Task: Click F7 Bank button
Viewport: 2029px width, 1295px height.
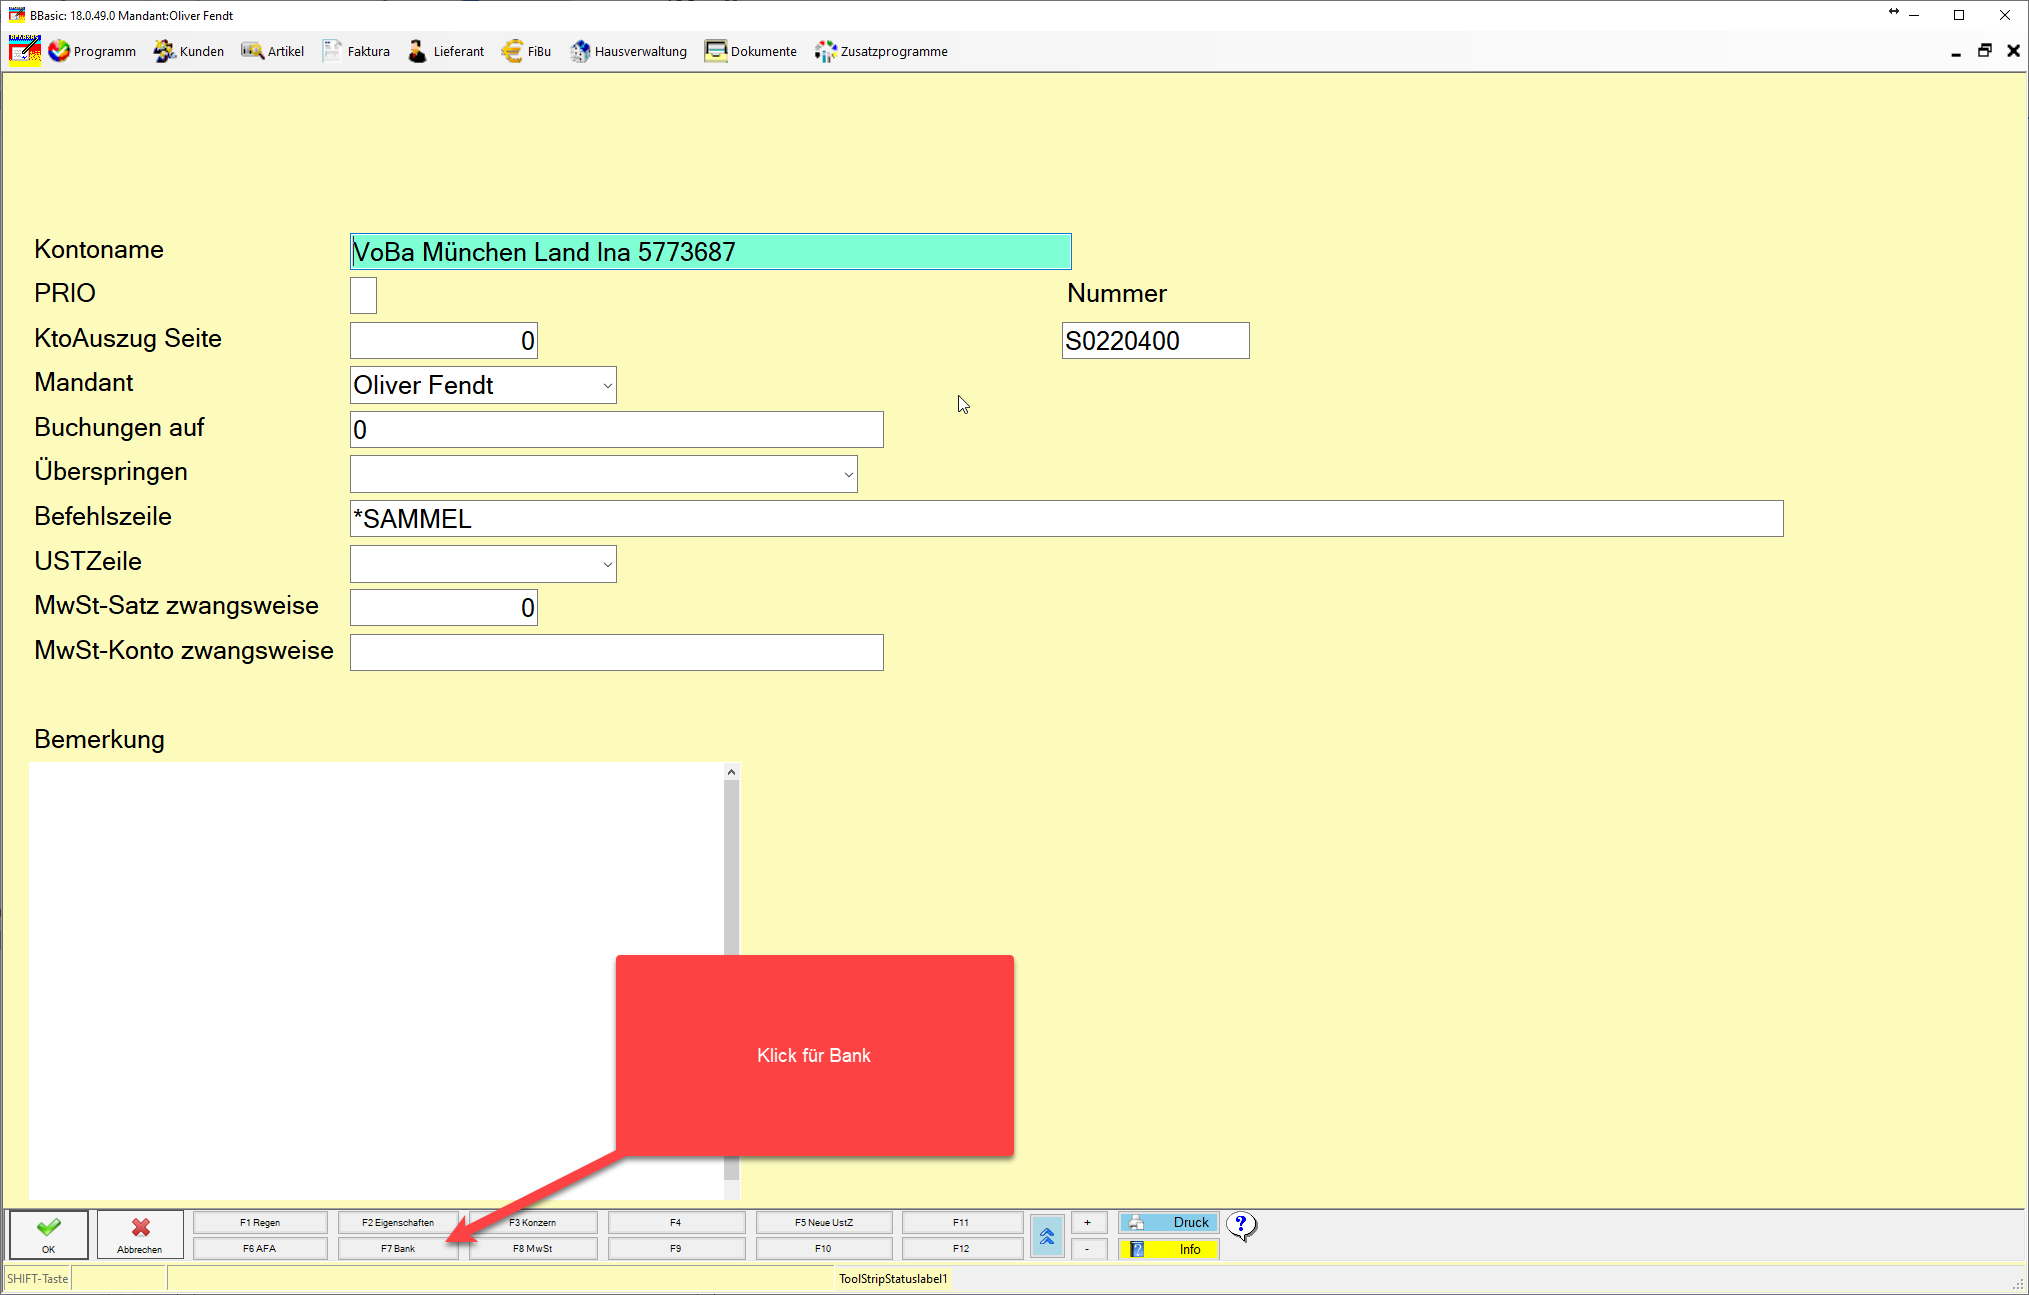Action: (398, 1248)
